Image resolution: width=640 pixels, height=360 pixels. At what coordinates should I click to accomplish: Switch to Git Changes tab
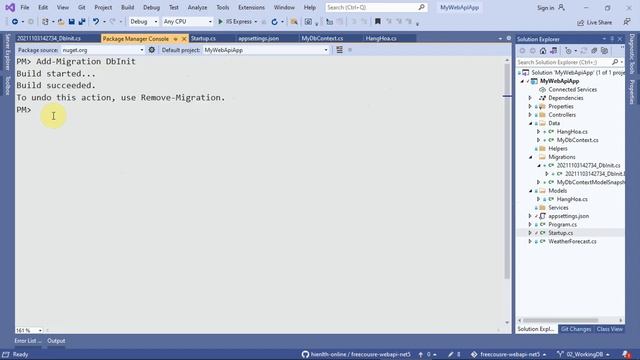pos(576,329)
